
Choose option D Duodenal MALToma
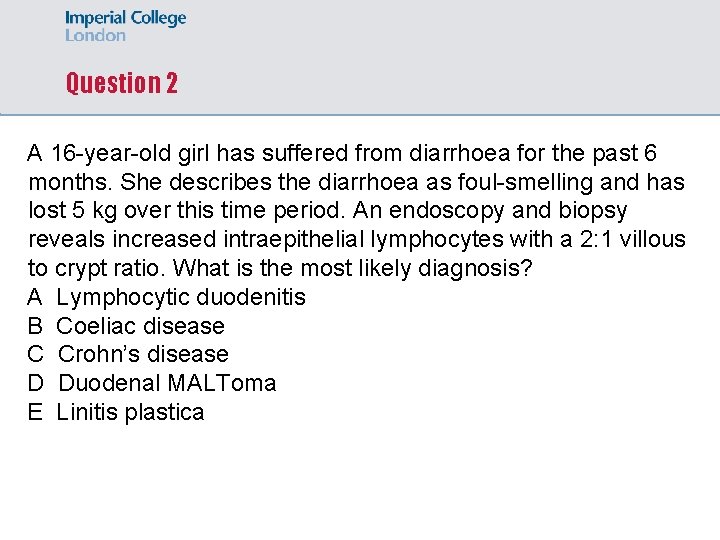pyautogui.click(x=167, y=383)
